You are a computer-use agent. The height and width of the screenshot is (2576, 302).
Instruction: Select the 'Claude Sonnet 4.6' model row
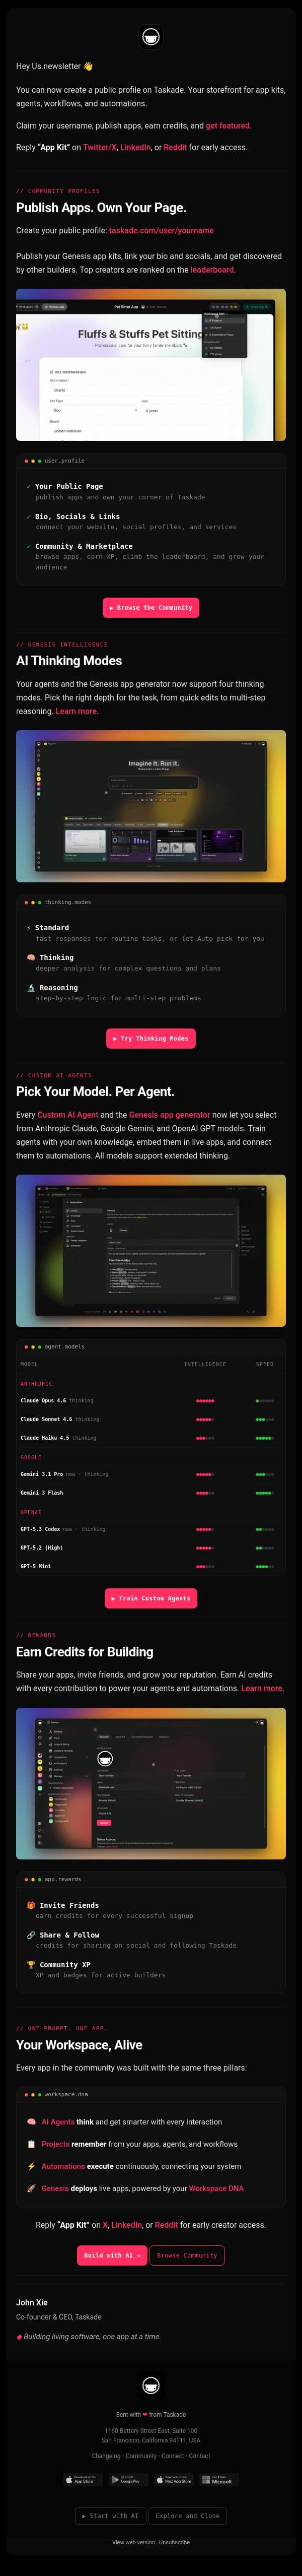(x=151, y=1419)
